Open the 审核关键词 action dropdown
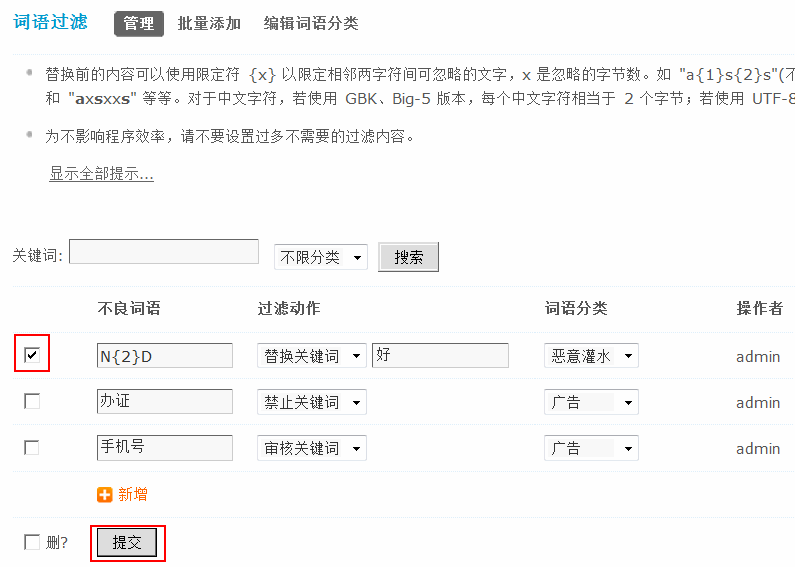The width and height of the screenshot is (795, 567). point(311,448)
